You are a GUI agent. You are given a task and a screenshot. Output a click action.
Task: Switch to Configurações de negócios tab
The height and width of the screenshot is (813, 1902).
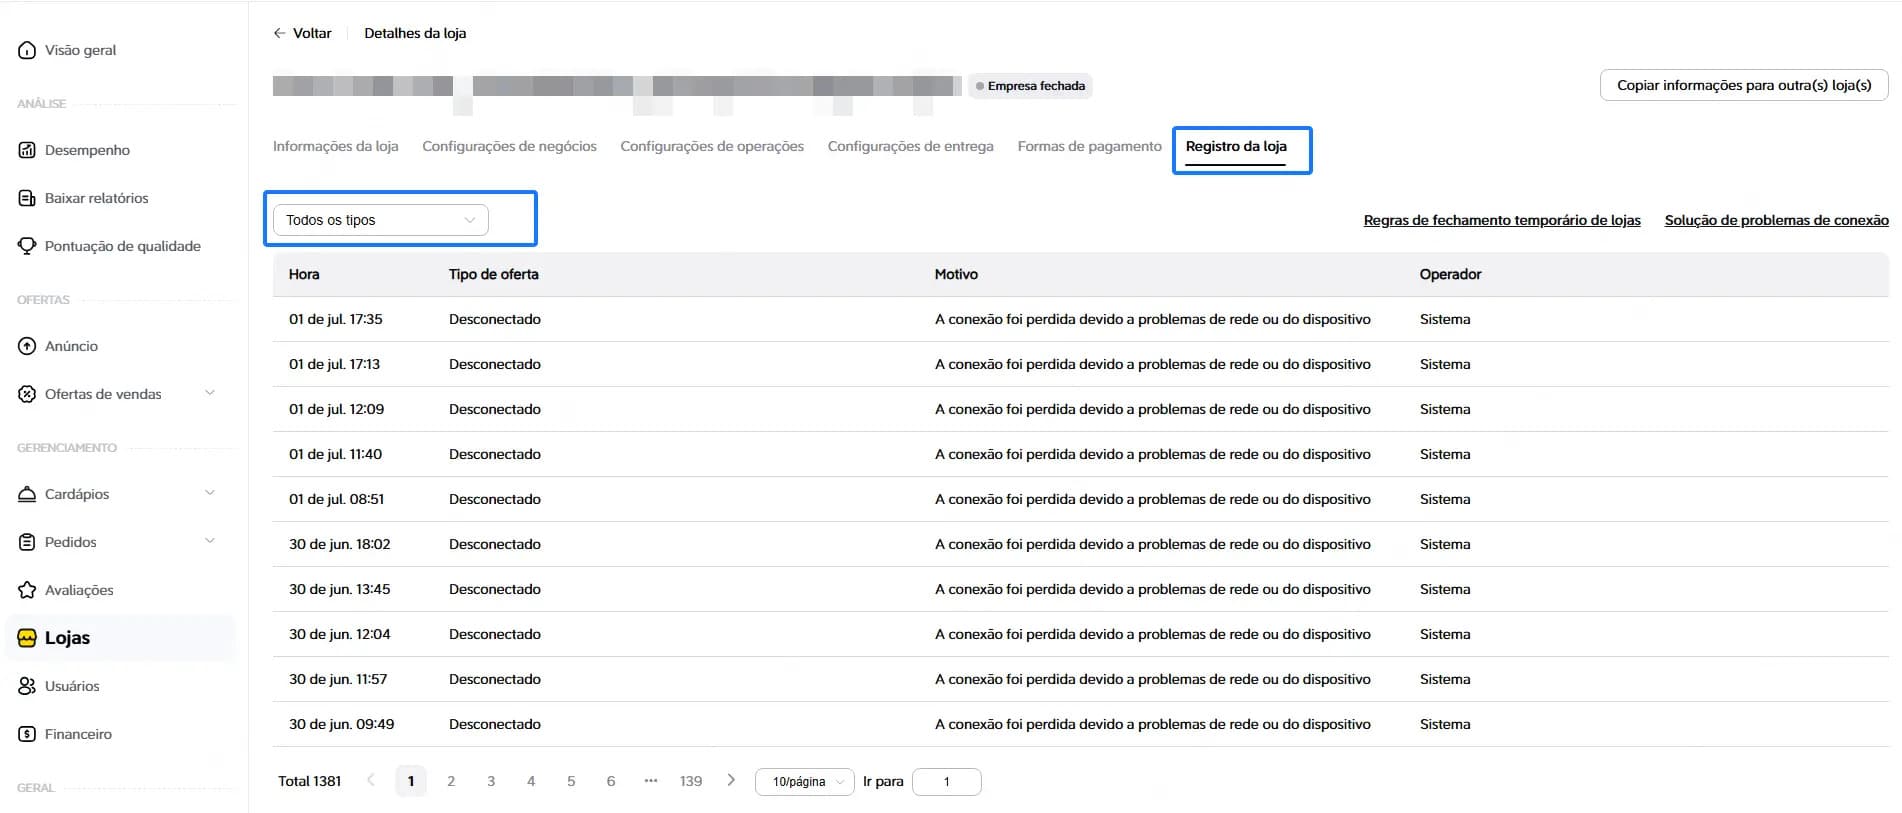point(509,146)
